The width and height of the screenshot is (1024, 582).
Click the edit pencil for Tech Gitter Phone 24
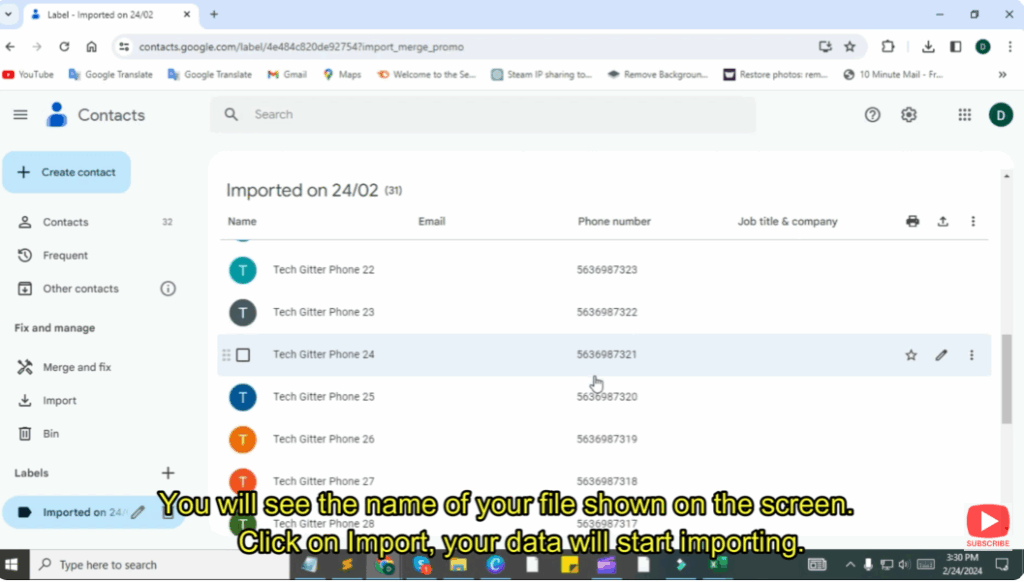(941, 355)
